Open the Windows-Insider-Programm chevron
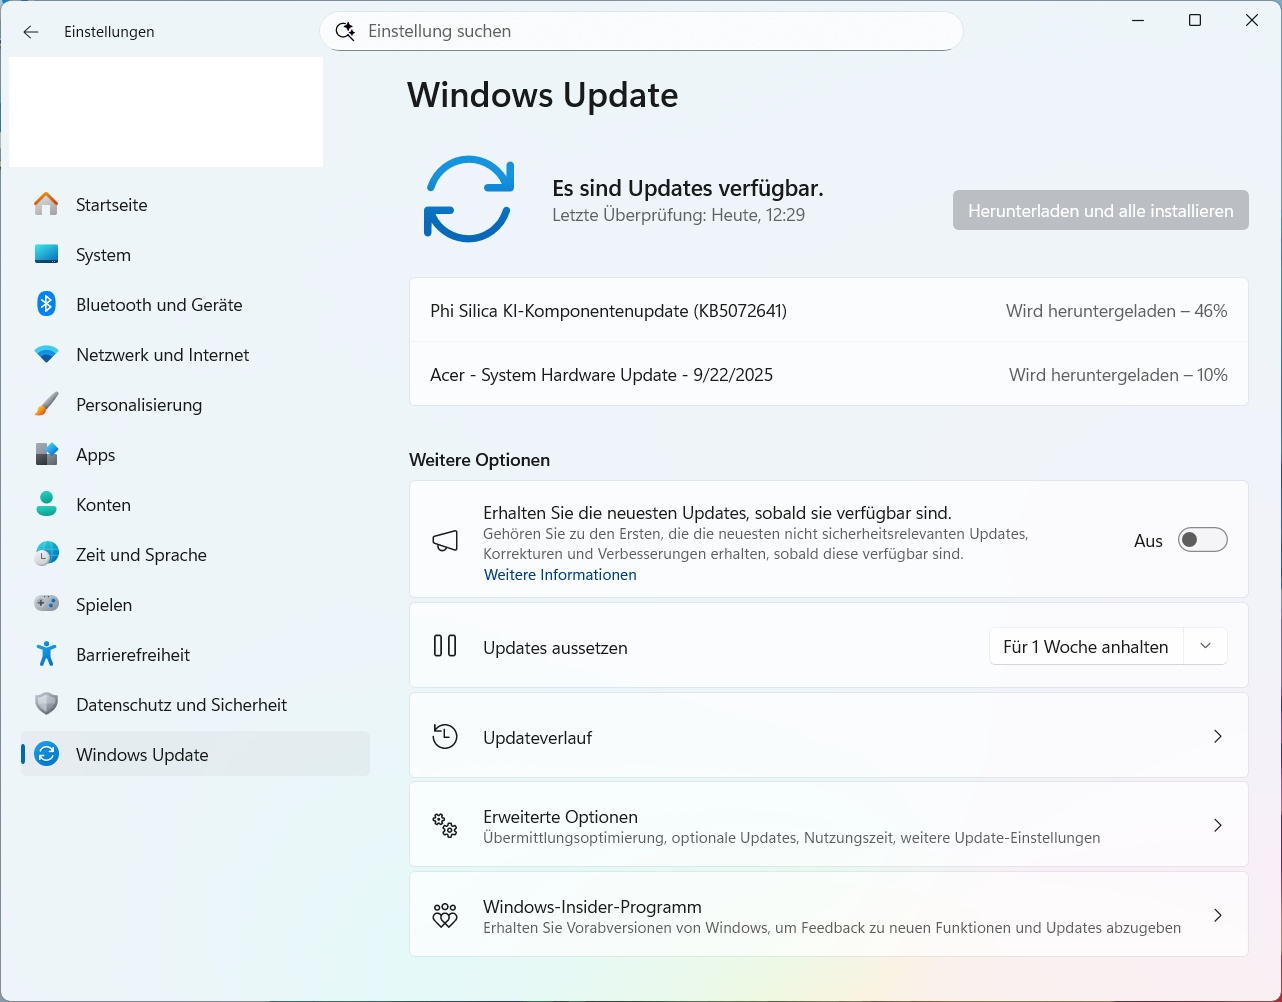The image size is (1282, 1002). [1217, 916]
